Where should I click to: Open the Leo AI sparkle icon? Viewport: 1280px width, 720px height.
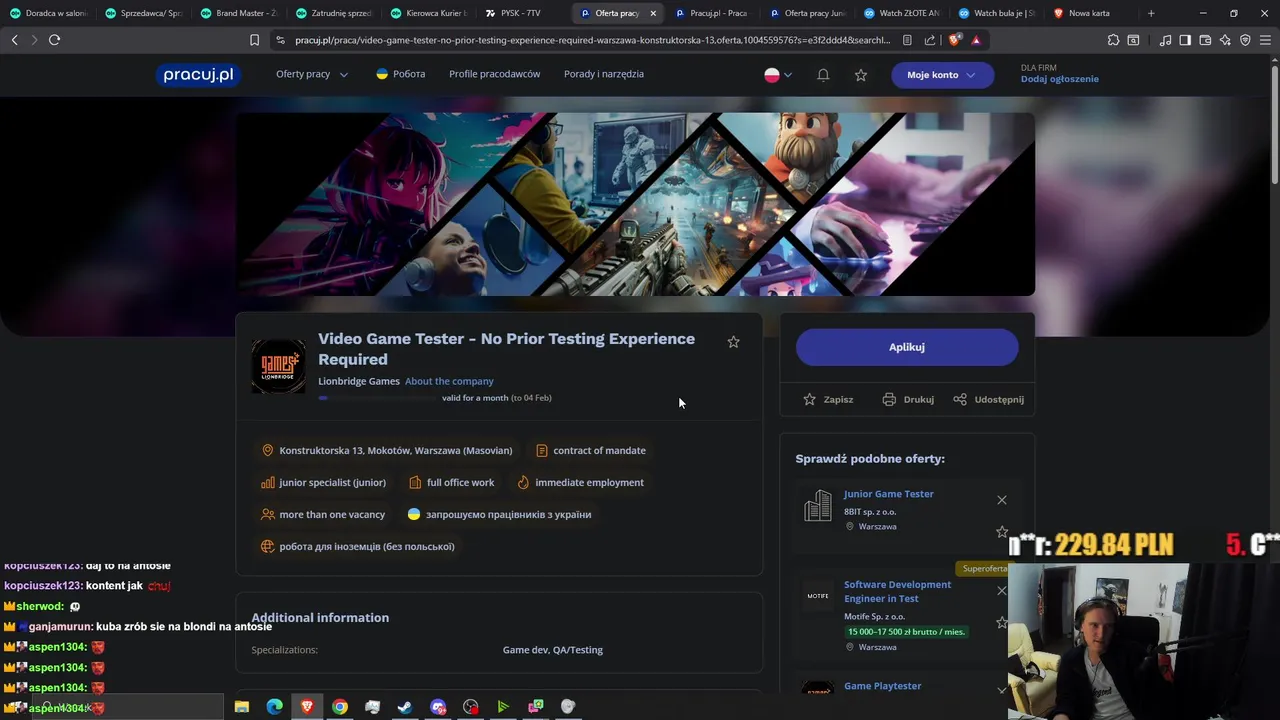coord(1225,40)
